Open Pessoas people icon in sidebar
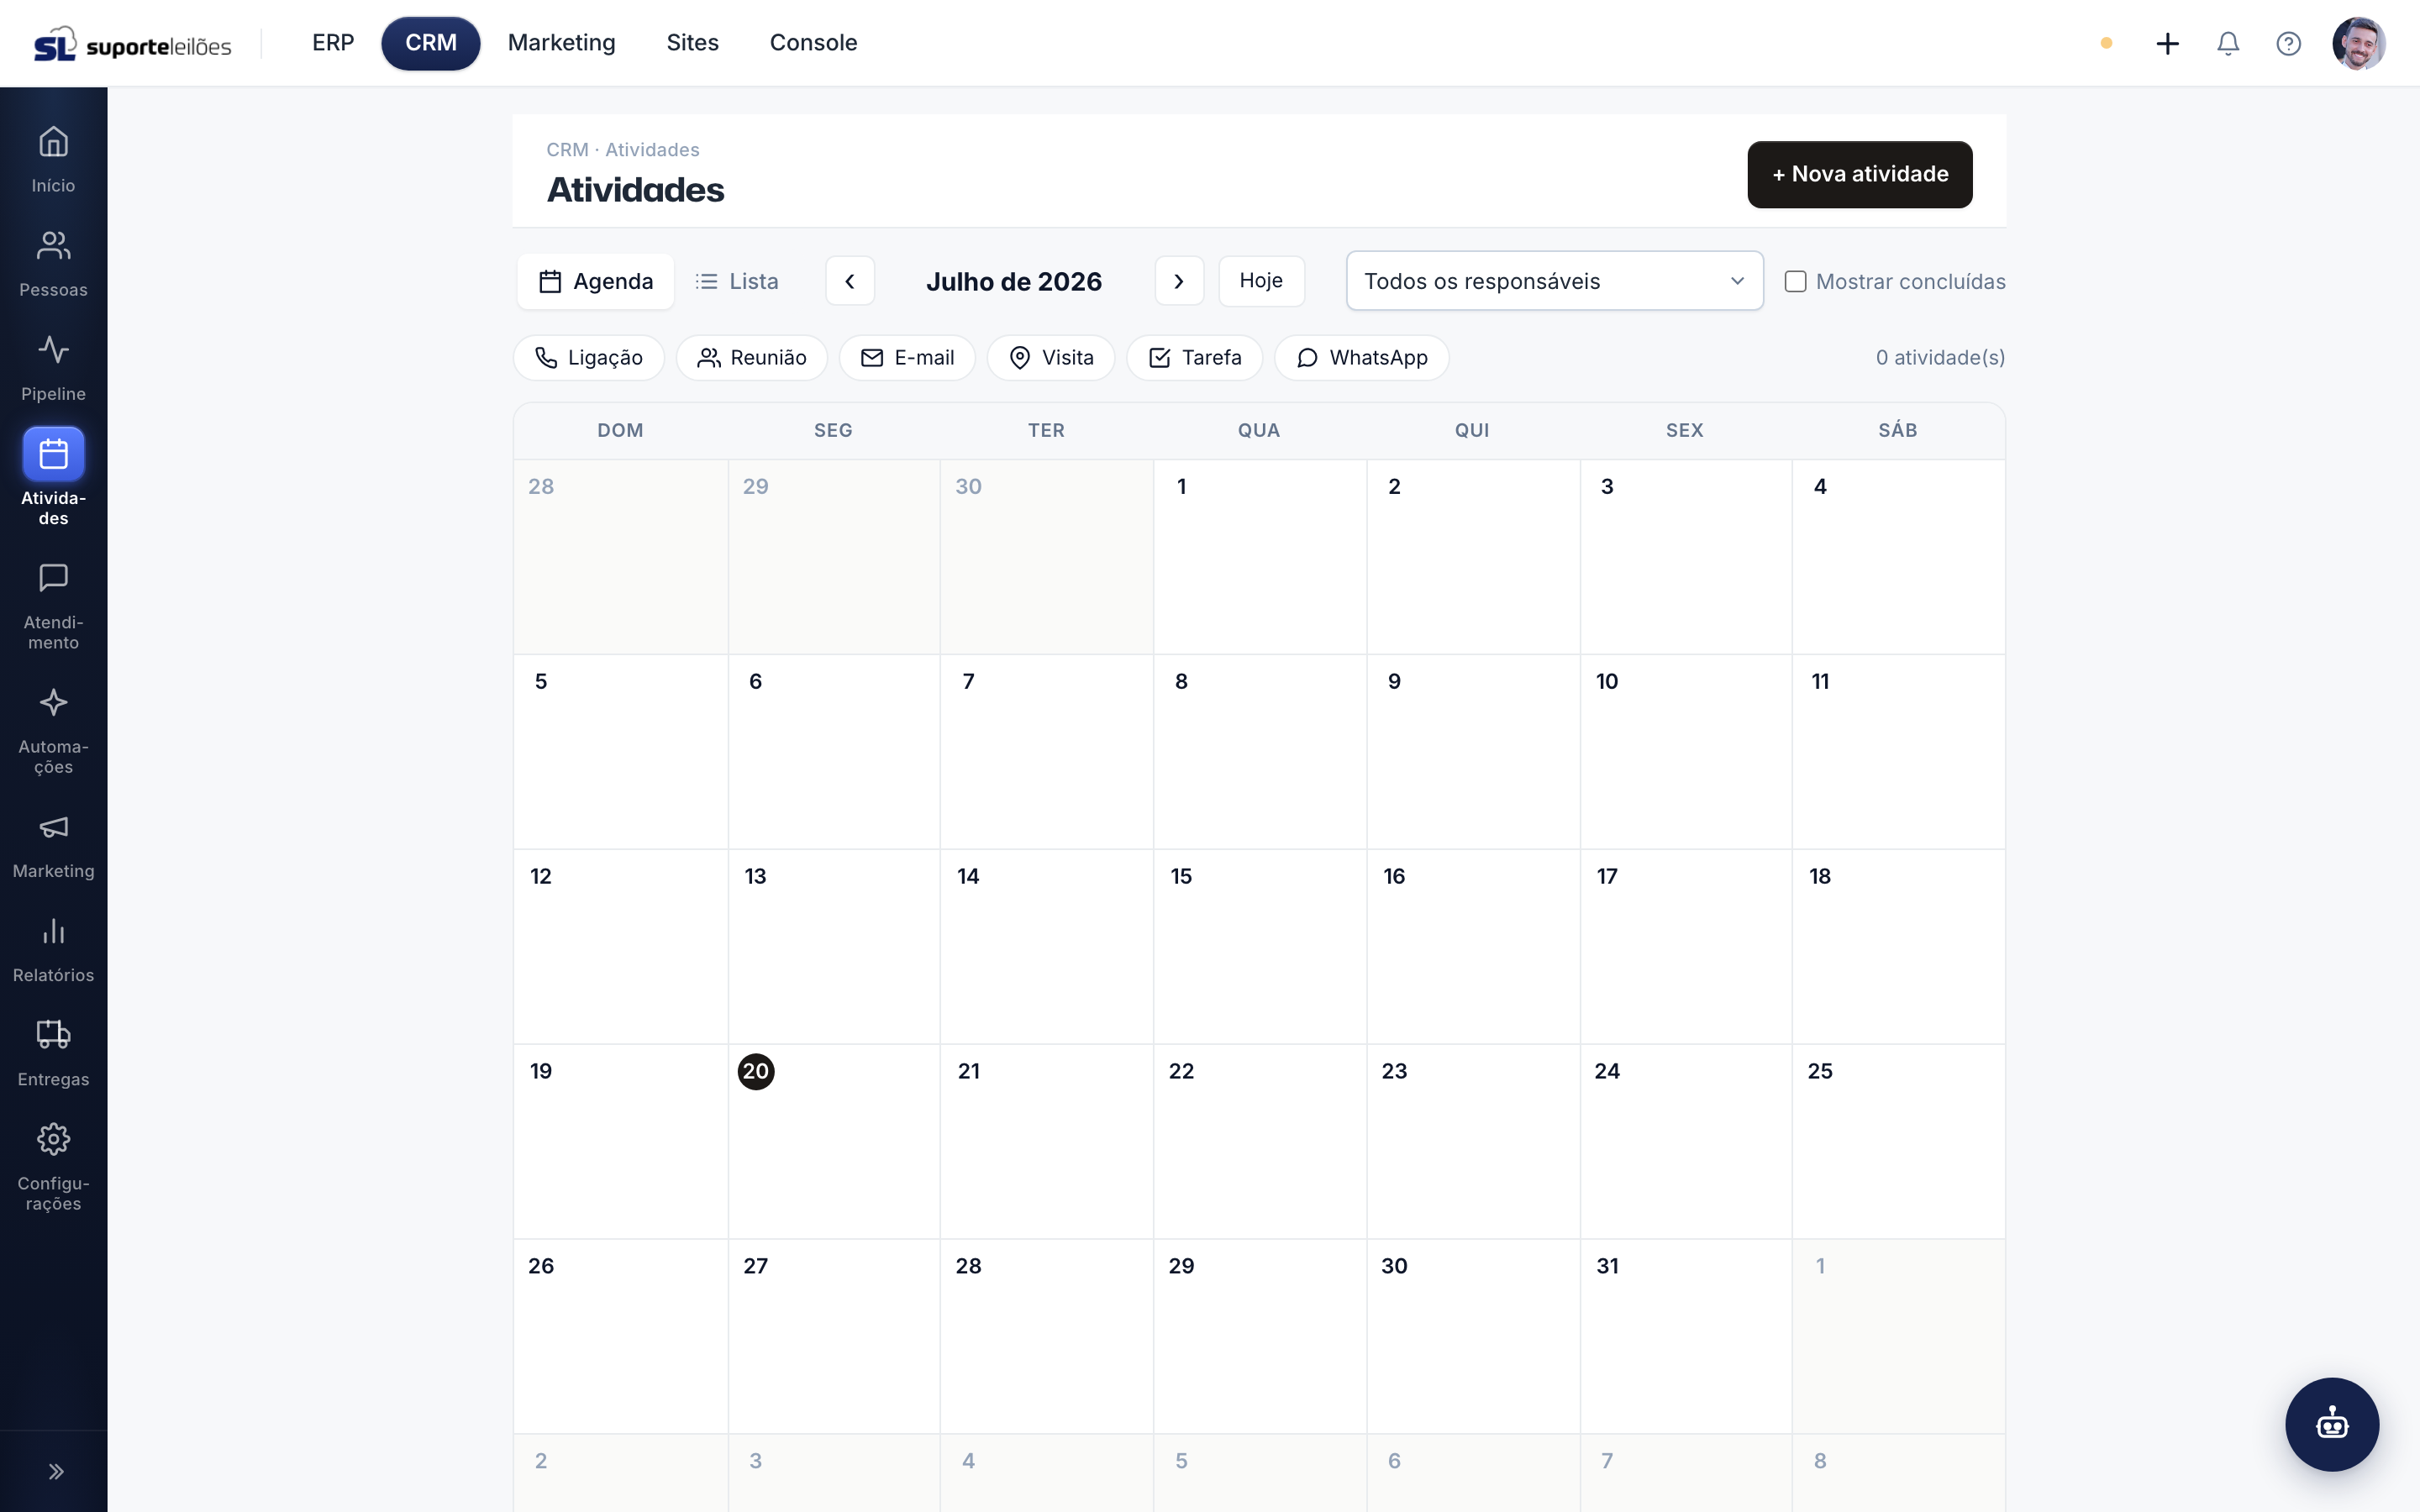Viewport: 2420px width, 1512px height. tap(53, 246)
